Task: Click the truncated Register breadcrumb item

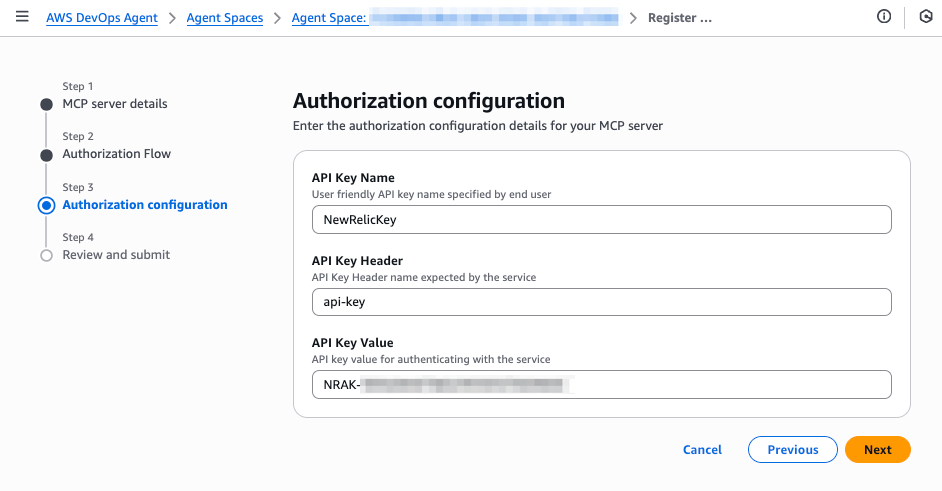Action: [679, 18]
